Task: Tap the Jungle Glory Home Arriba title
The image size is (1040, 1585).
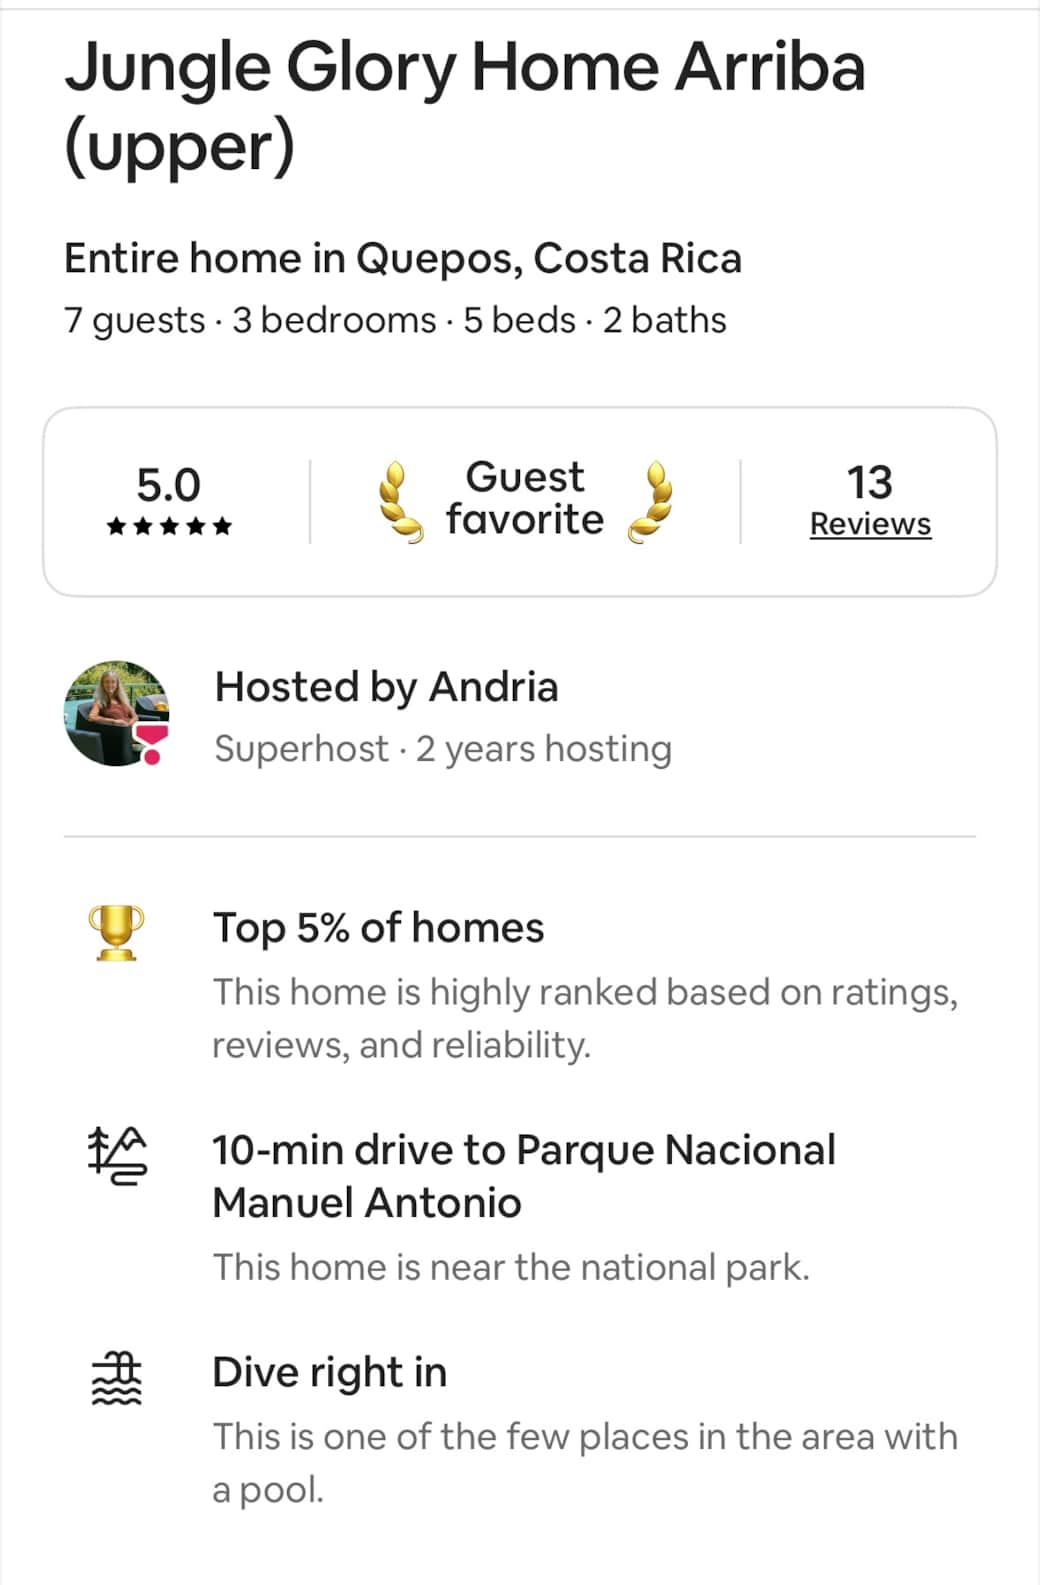Action: point(464,105)
